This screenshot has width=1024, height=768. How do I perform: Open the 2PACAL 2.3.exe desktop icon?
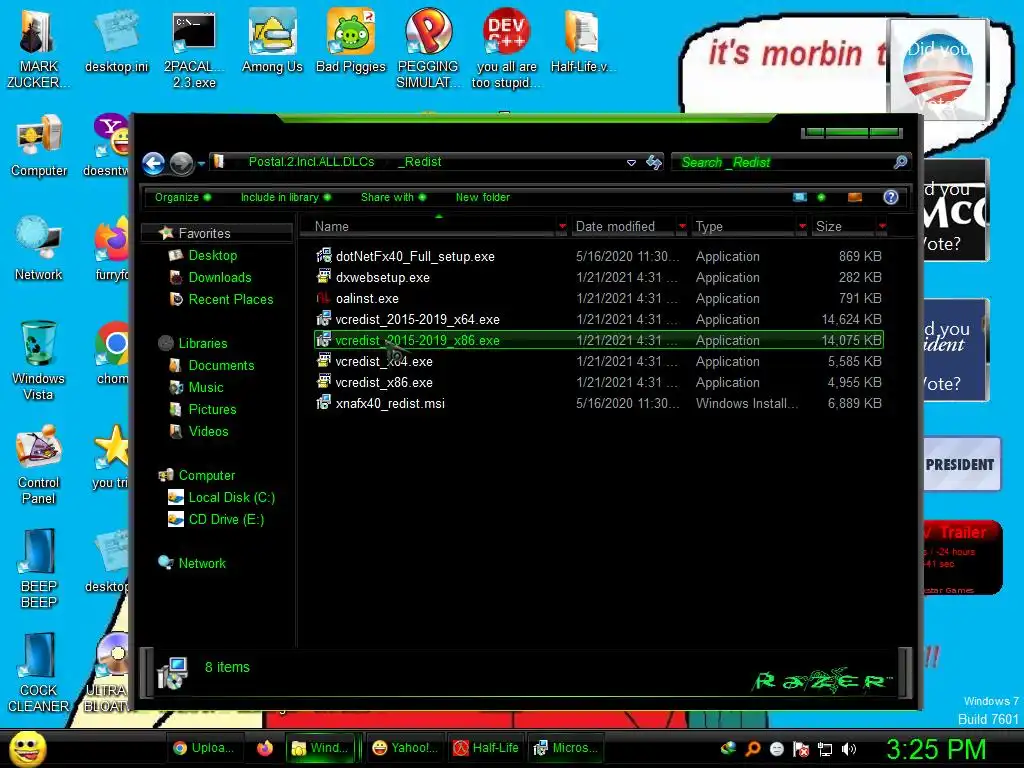click(194, 48)
